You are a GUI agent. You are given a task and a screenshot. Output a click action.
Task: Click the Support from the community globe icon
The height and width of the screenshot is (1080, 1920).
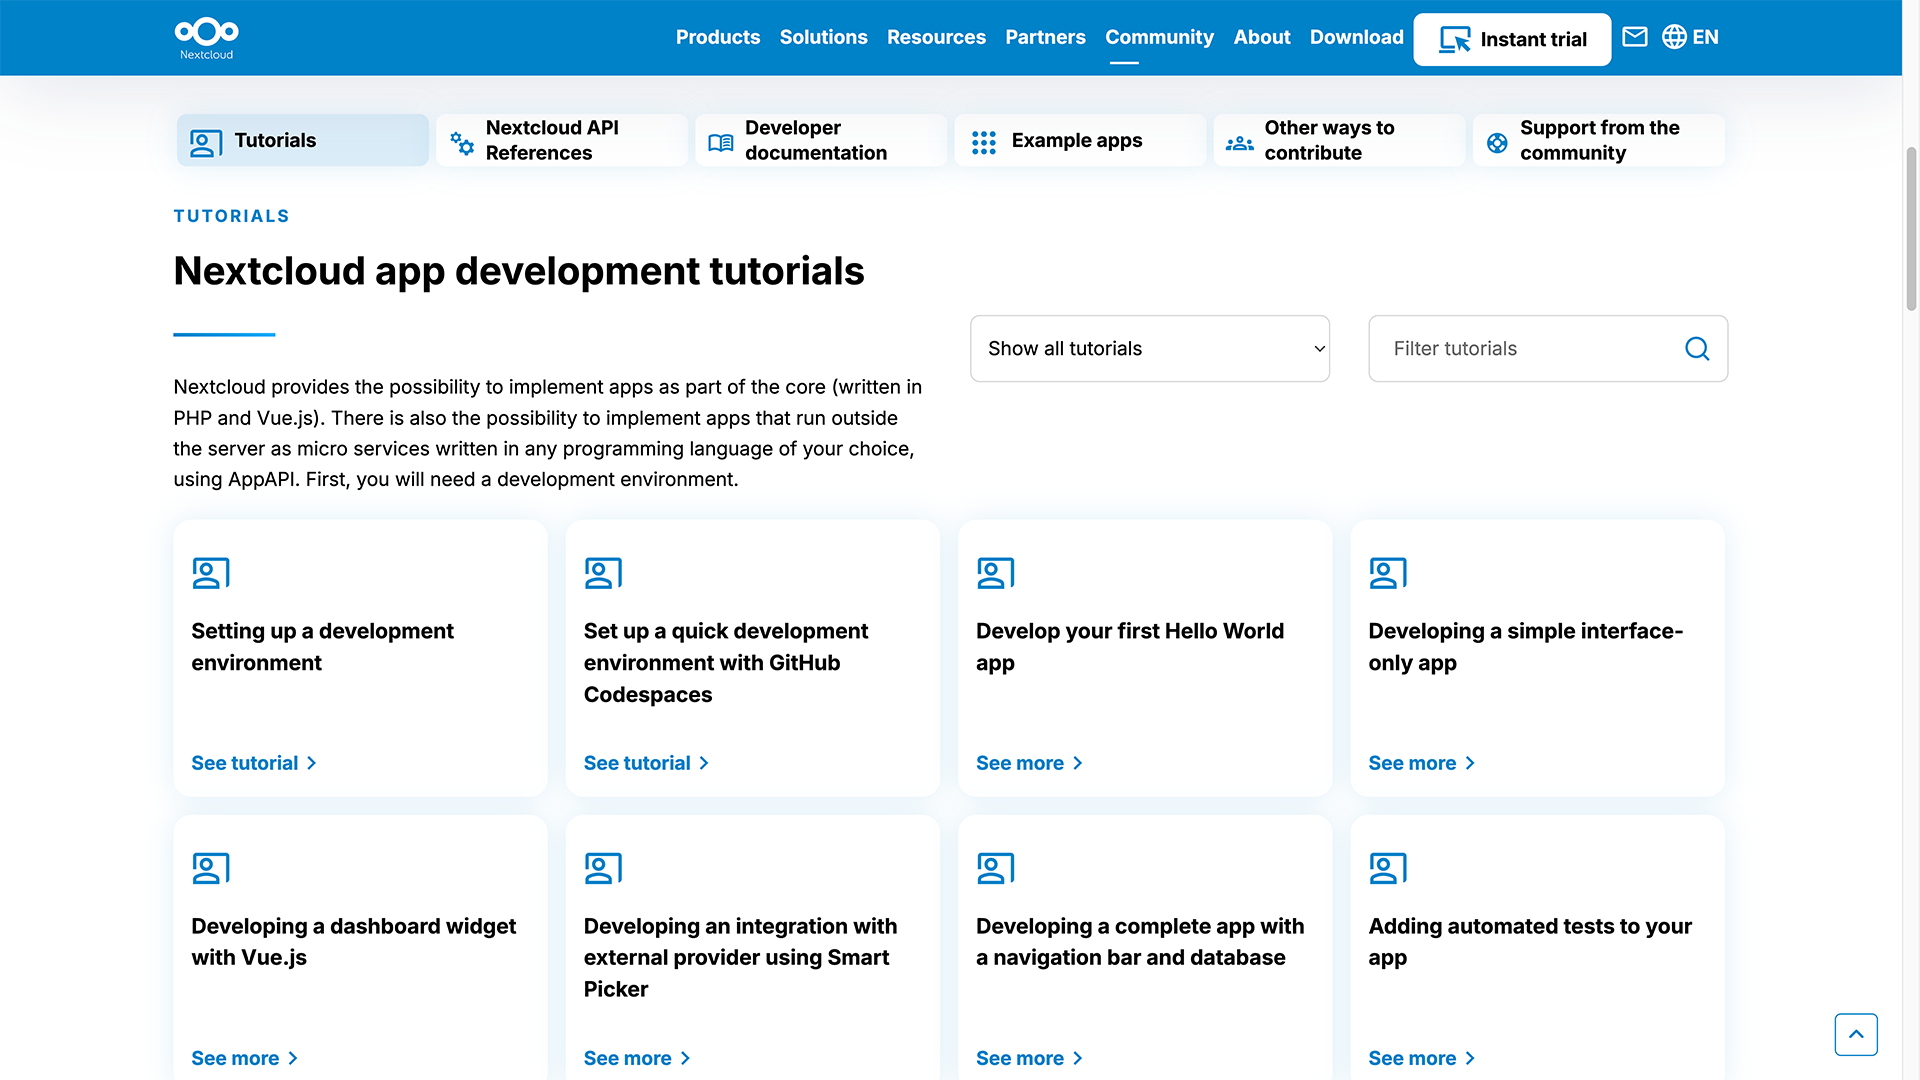(x=1497, y=141)
